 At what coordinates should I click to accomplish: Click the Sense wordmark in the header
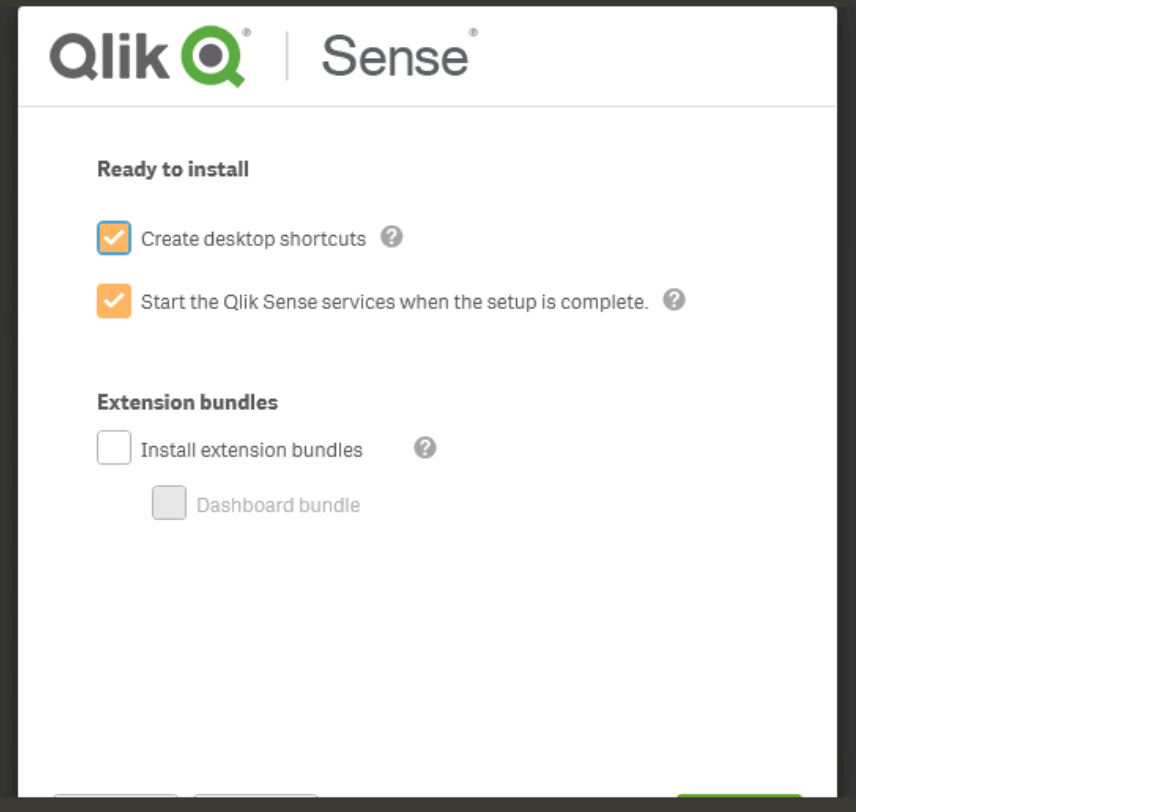pyautogui.click(x=394, y=57)
